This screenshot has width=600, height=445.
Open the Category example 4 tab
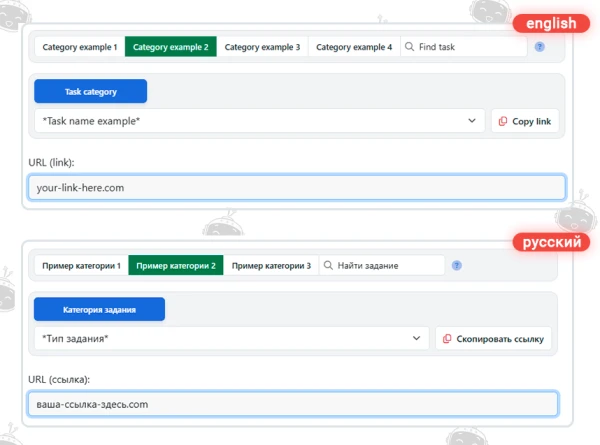point(354,47)
